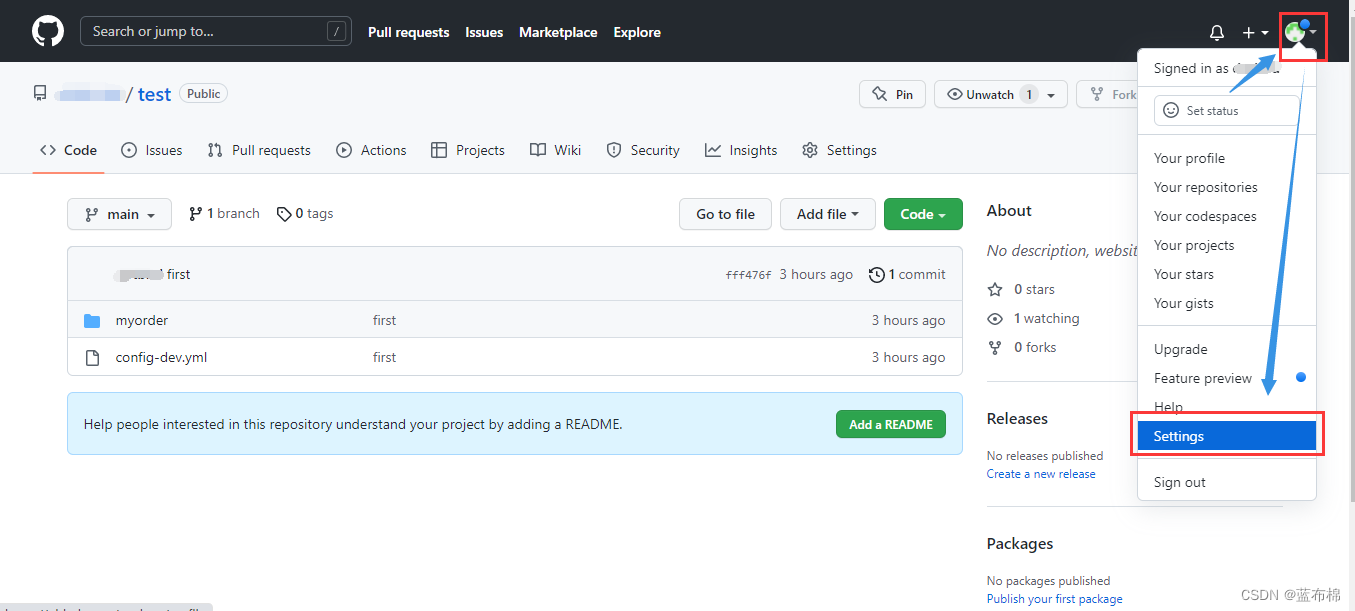This screenshot has height=611, width=1355.
Task: Click the Set status button
Action: tap(1227, 111)
